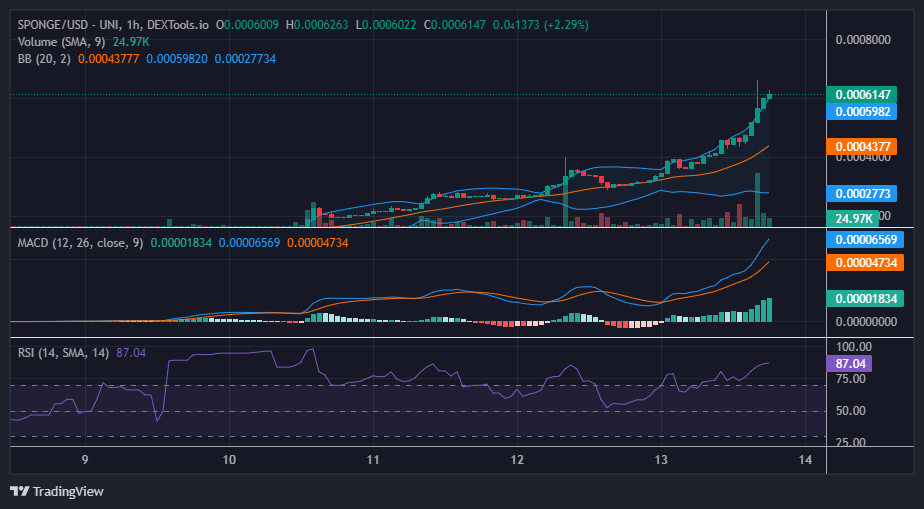Click the BB upper value 0.00059820 in legend
Image resolution: width=924 pixels, height=509 pixels.
tap(177, 59)
